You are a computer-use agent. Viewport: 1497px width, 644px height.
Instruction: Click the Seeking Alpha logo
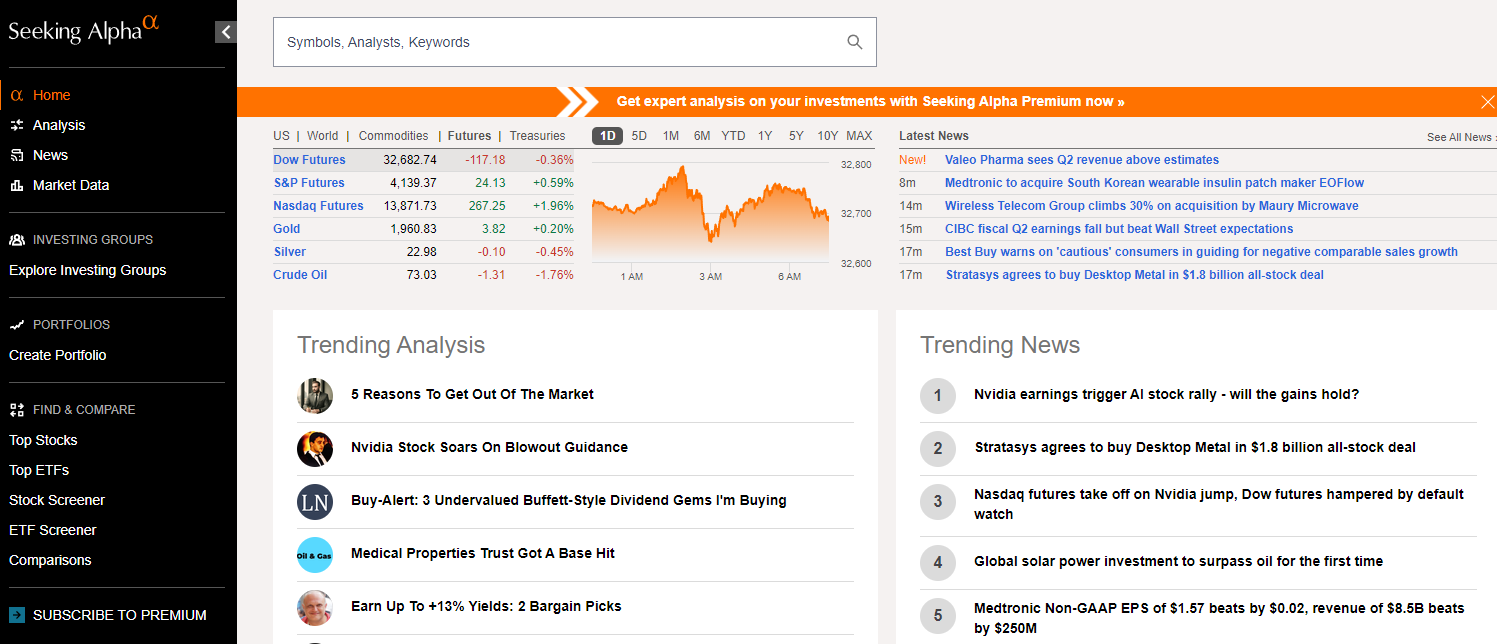84,30
